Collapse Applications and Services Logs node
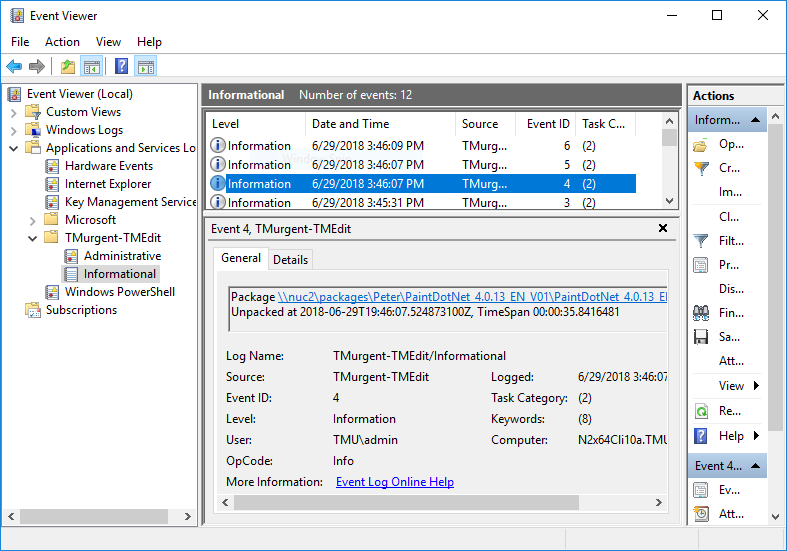Viewport: 787px width, 551px height. [x=14, y=149]
